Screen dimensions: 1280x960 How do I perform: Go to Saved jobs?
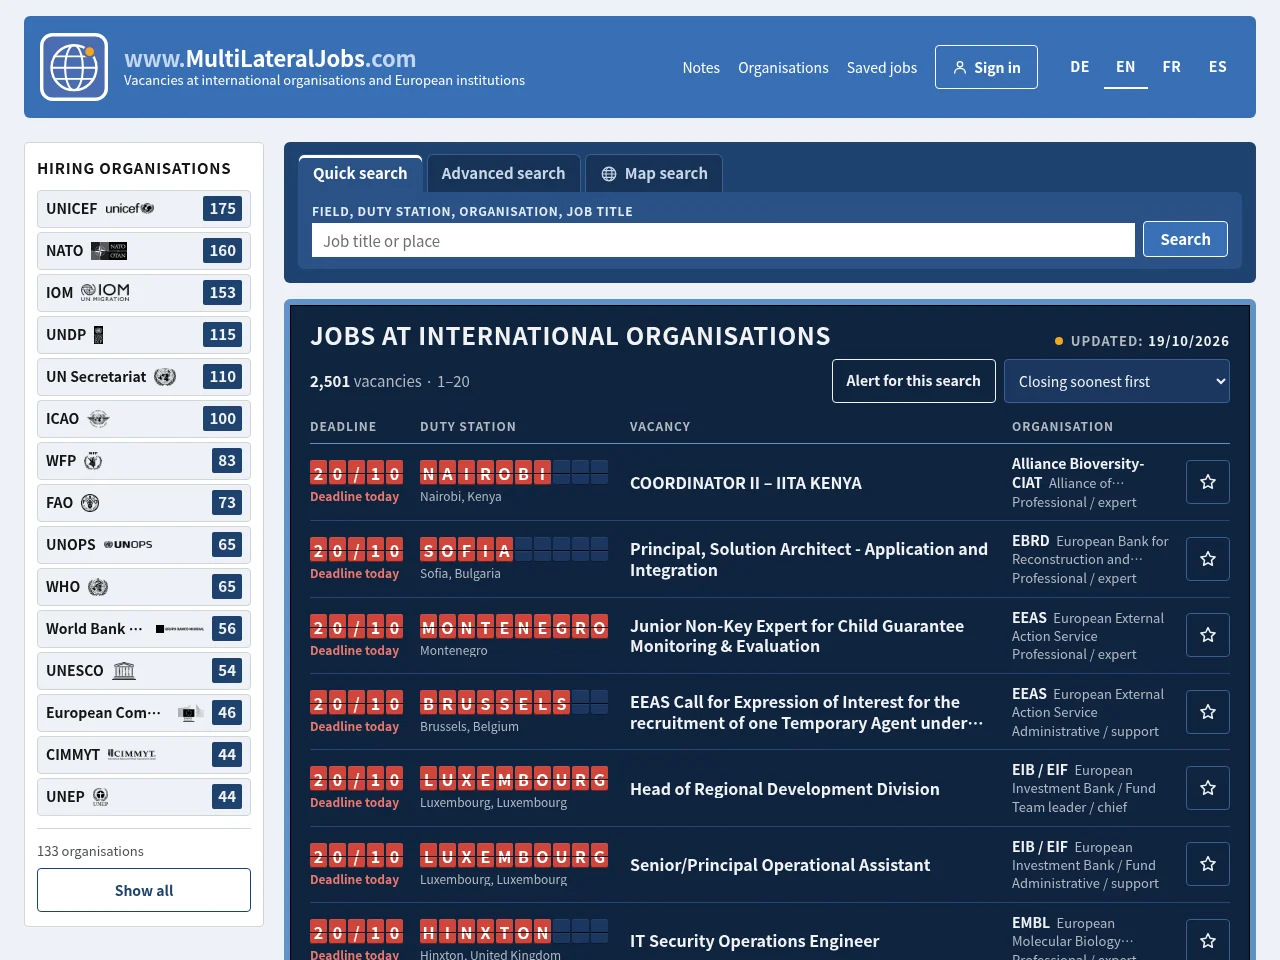pyautogui.click(x=882, y=67)
